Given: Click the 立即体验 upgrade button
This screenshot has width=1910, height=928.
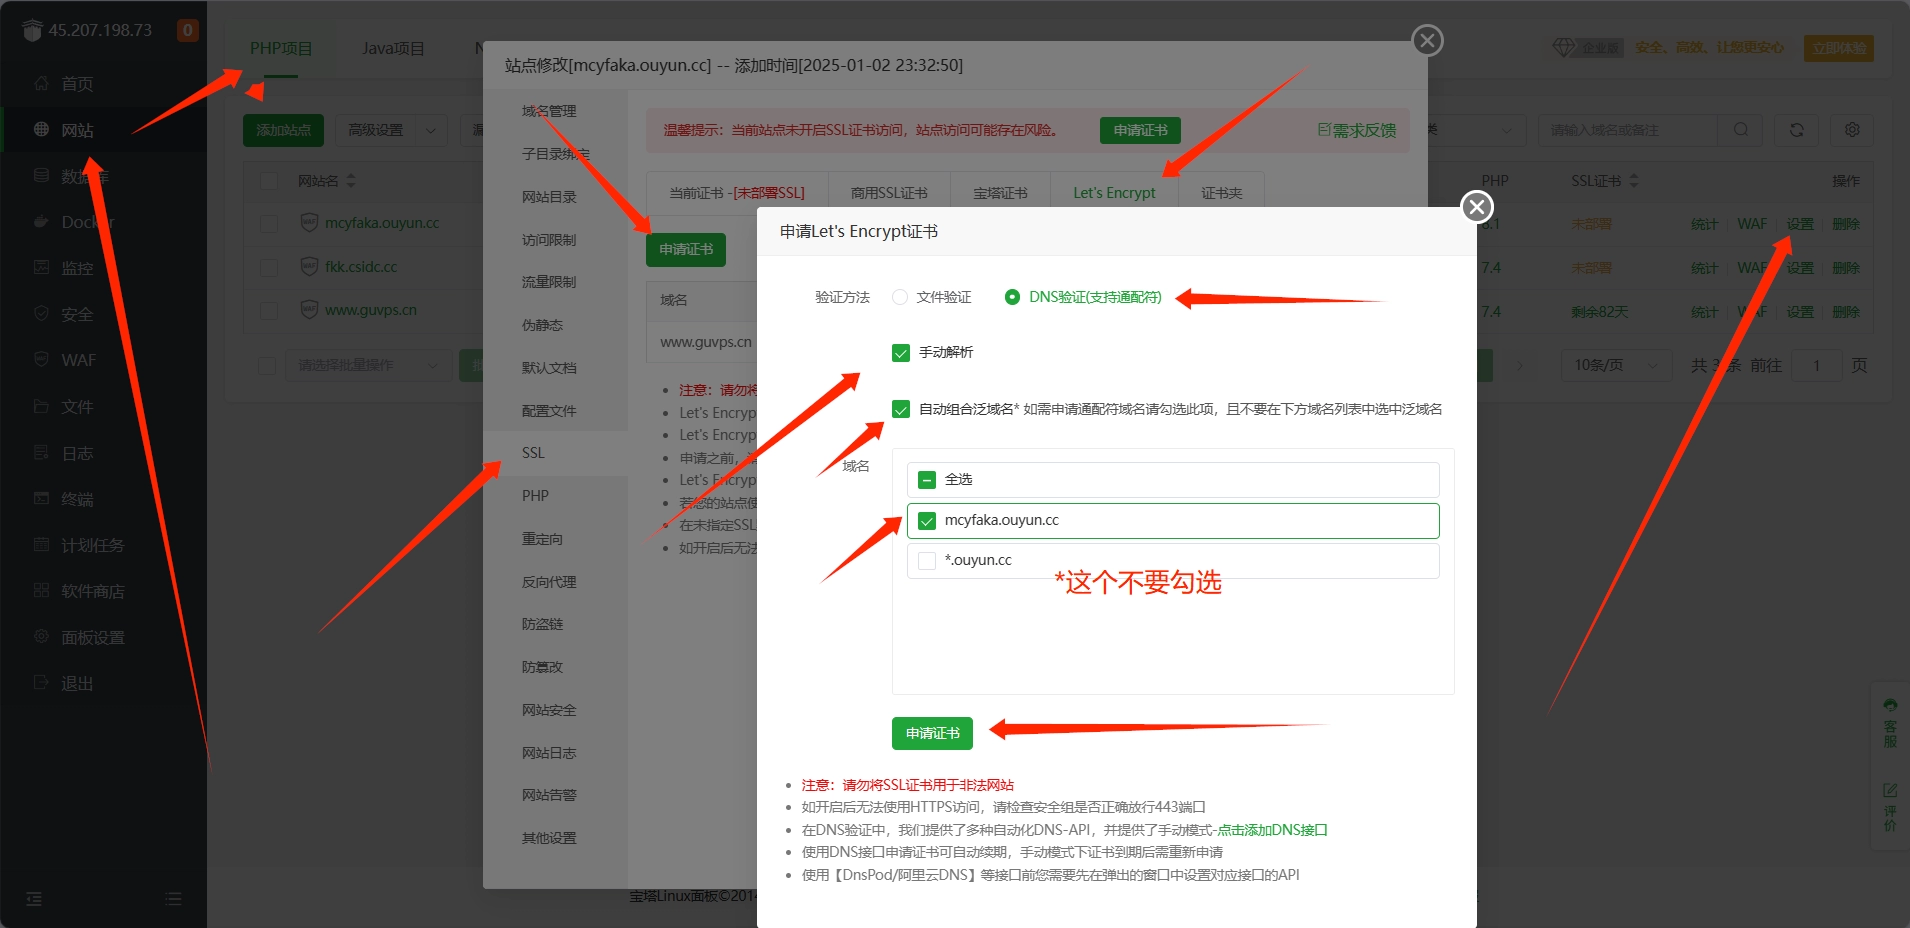Looking at the screenshot, I should 1839,48.
